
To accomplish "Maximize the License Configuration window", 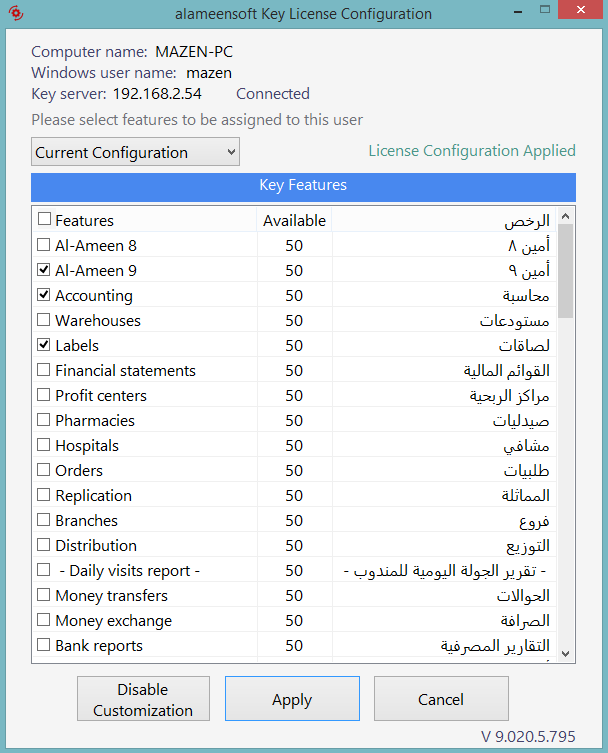I will tap(545, 10).
